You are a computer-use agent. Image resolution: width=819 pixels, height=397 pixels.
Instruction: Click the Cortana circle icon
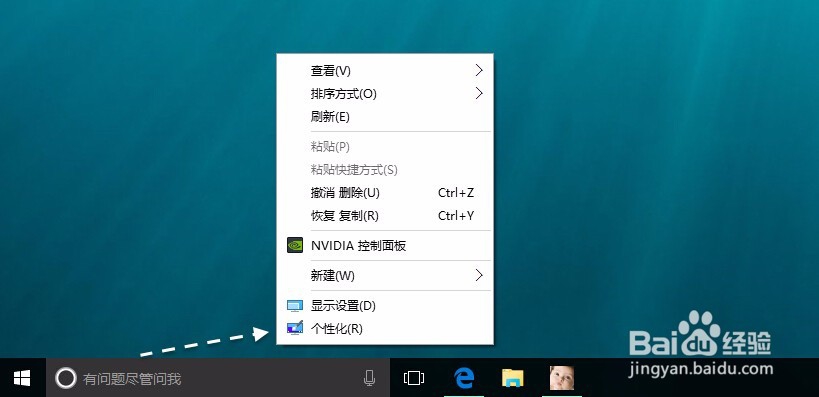click(66, 378)
